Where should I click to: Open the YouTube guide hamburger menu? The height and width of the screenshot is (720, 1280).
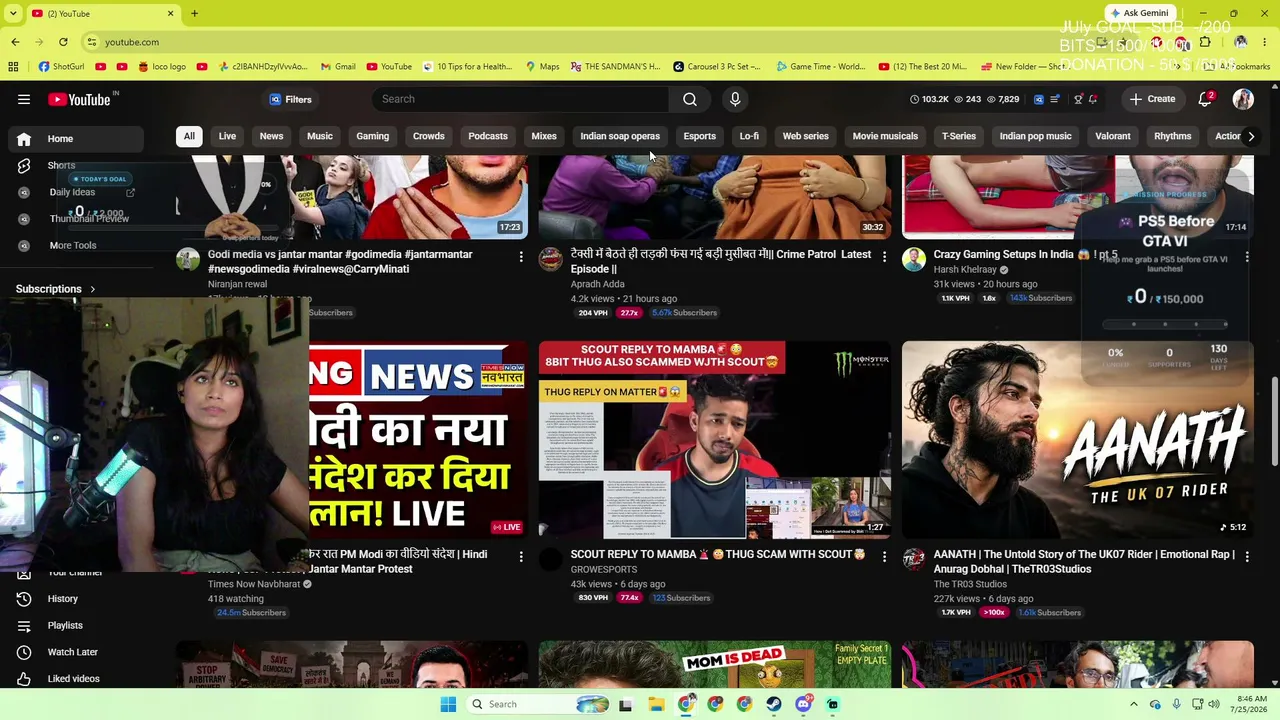(x=24, y=99)
